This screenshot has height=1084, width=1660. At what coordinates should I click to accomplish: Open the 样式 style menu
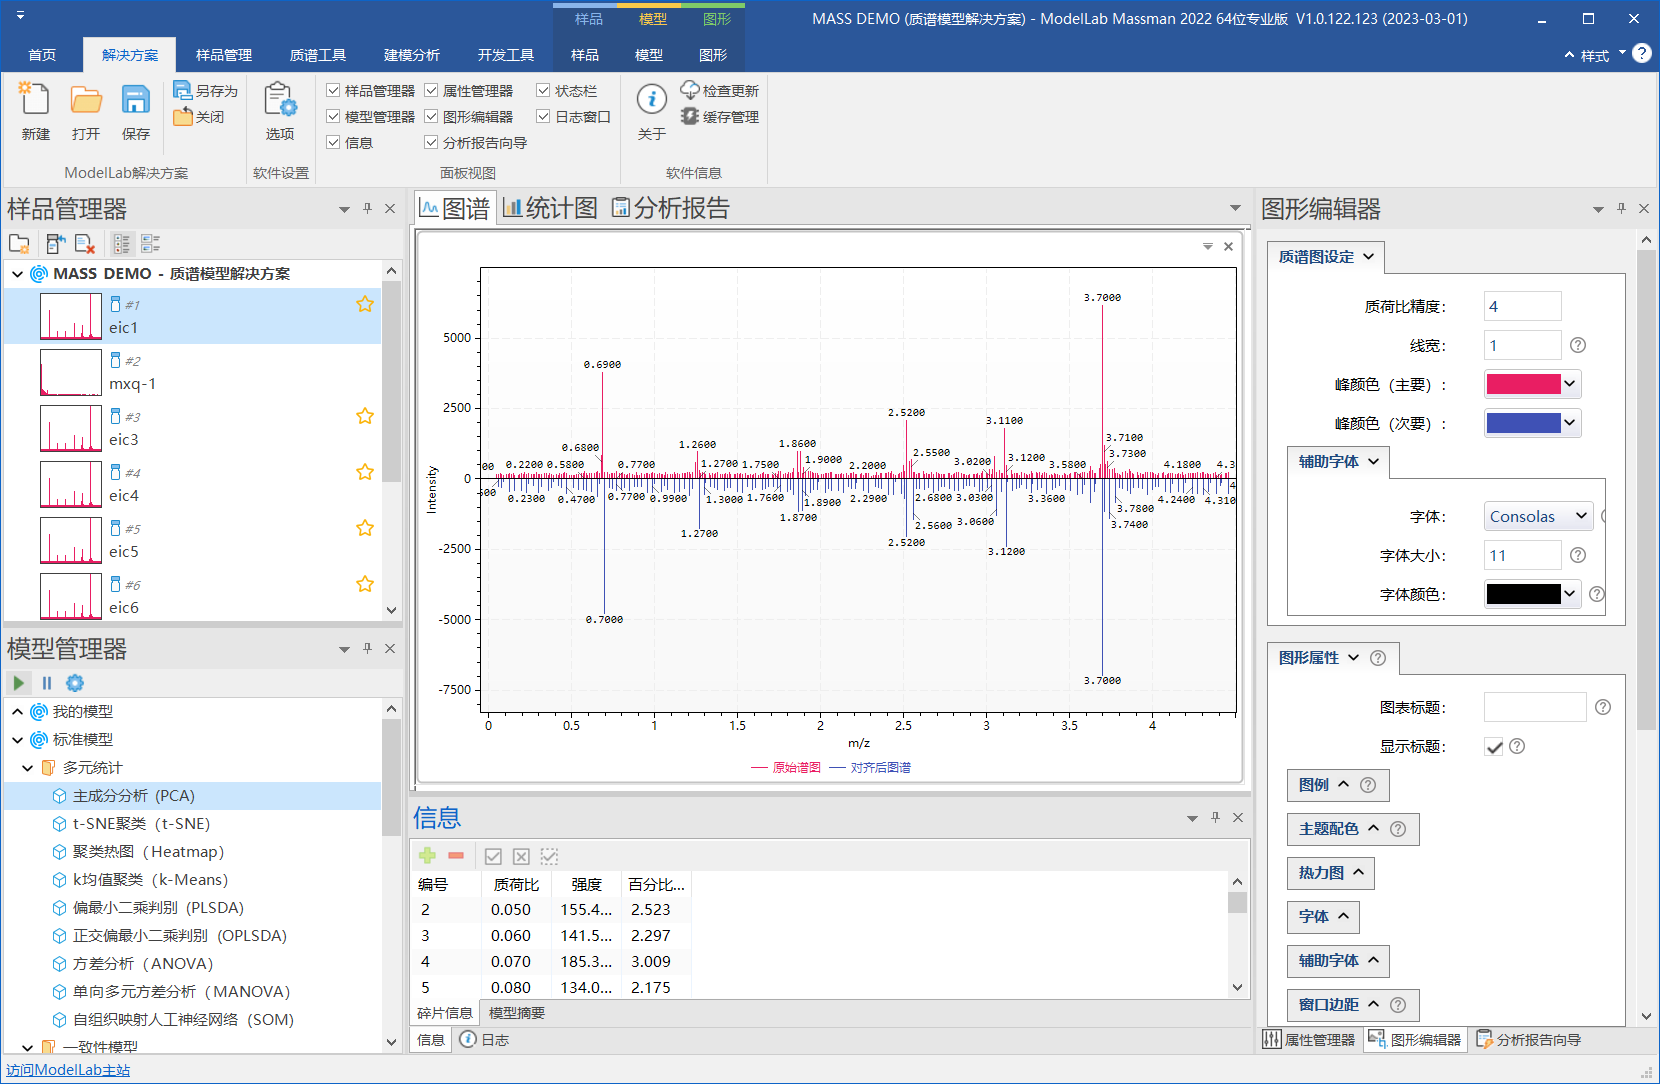coord(1595,56)
